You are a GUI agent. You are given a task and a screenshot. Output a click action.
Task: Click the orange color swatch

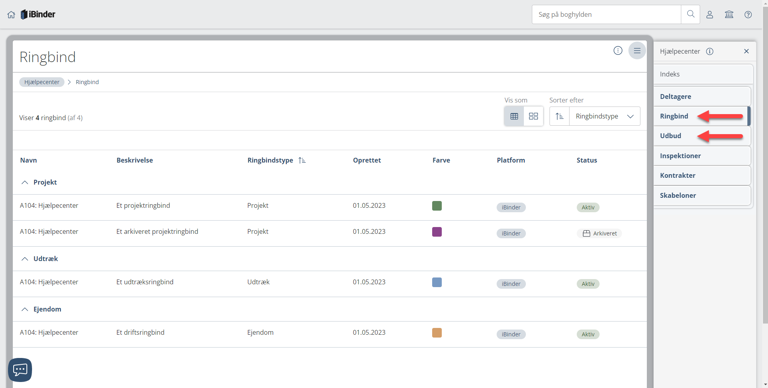point(437,333)
